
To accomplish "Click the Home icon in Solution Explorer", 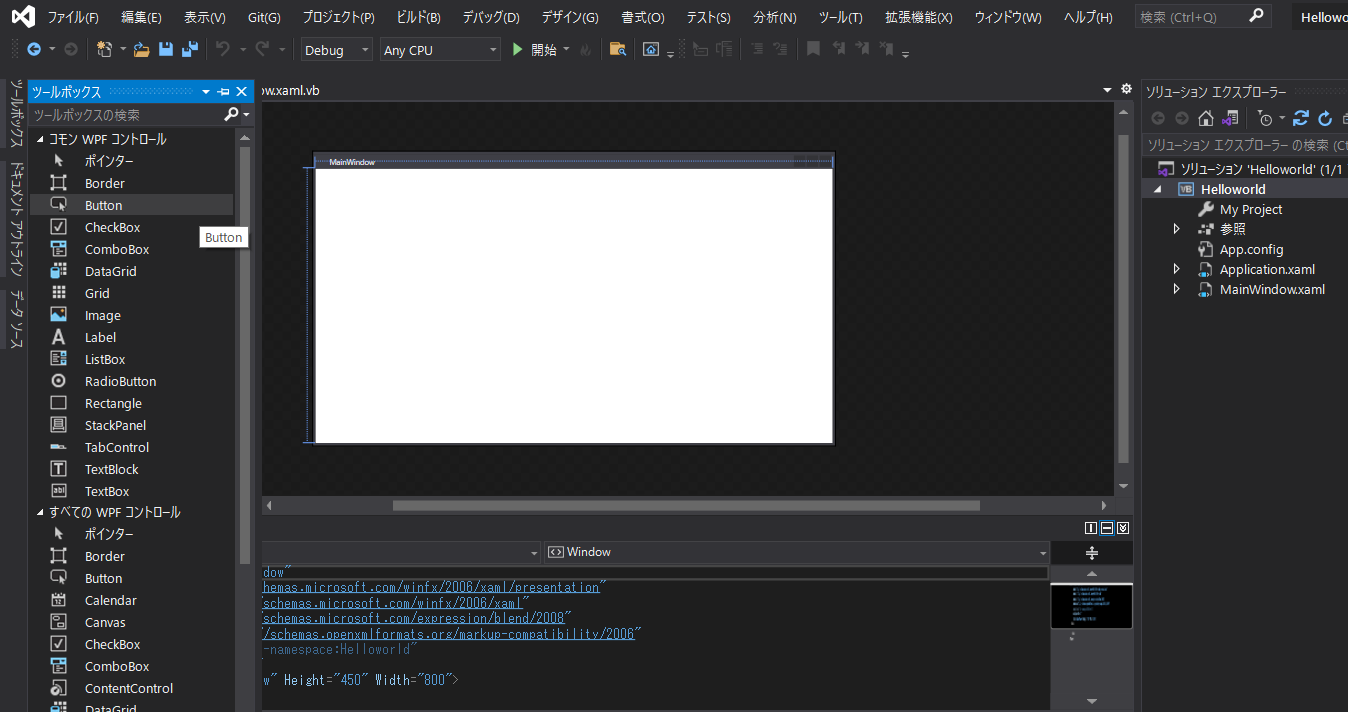I will click(1206, 118).
